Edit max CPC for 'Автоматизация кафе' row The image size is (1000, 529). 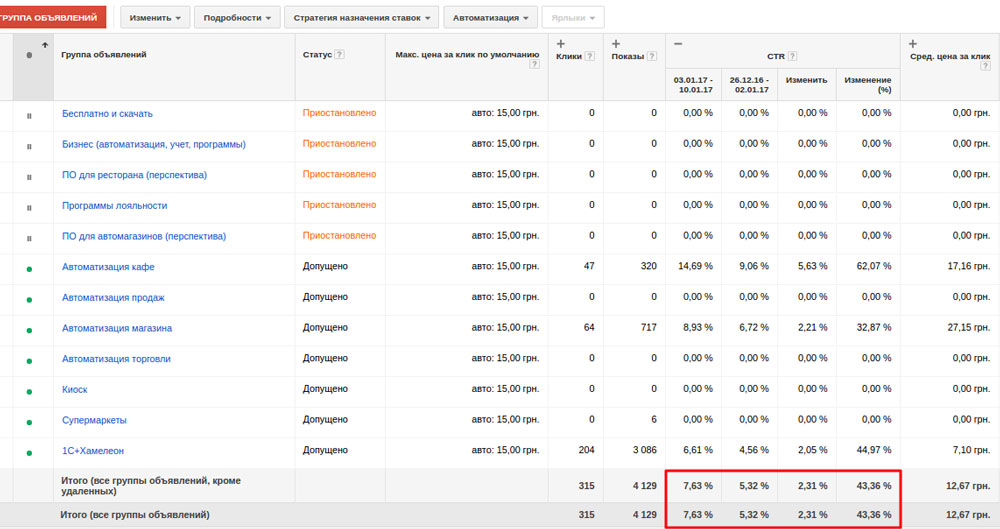[x=505, y=266]
